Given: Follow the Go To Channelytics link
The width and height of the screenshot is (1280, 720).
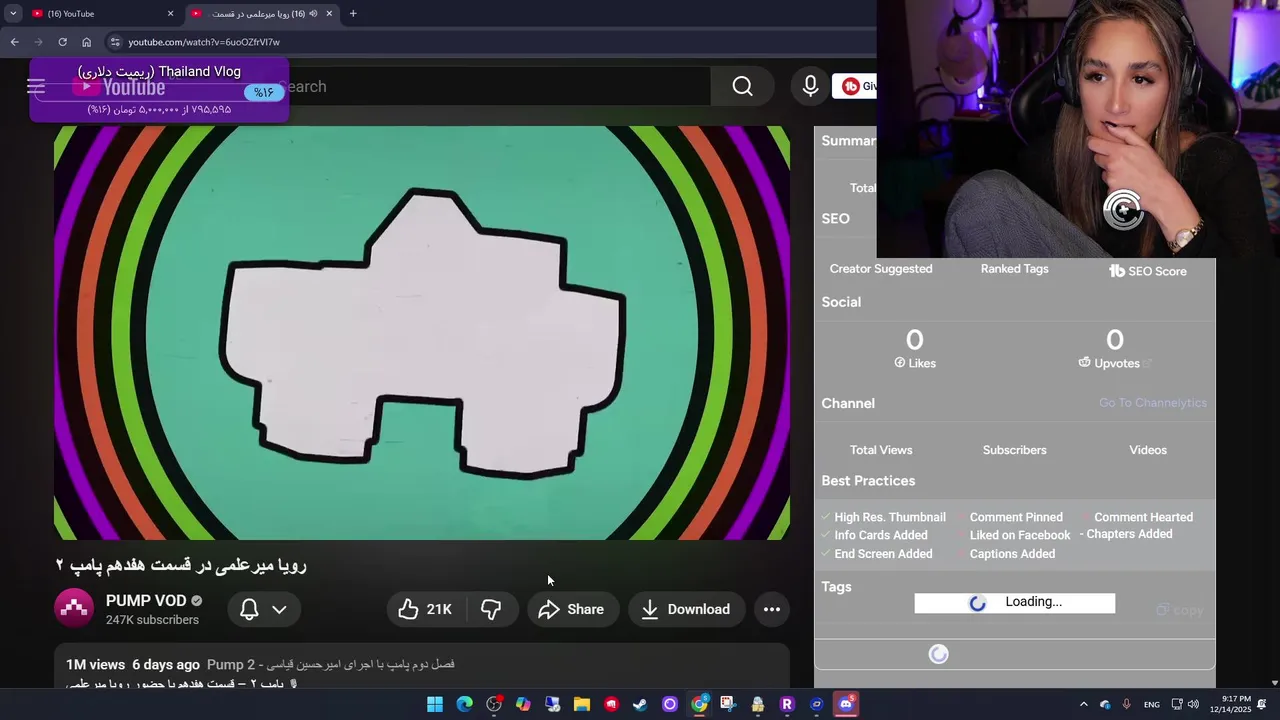Looking at the screenshot, I should tap(1152, 403).
